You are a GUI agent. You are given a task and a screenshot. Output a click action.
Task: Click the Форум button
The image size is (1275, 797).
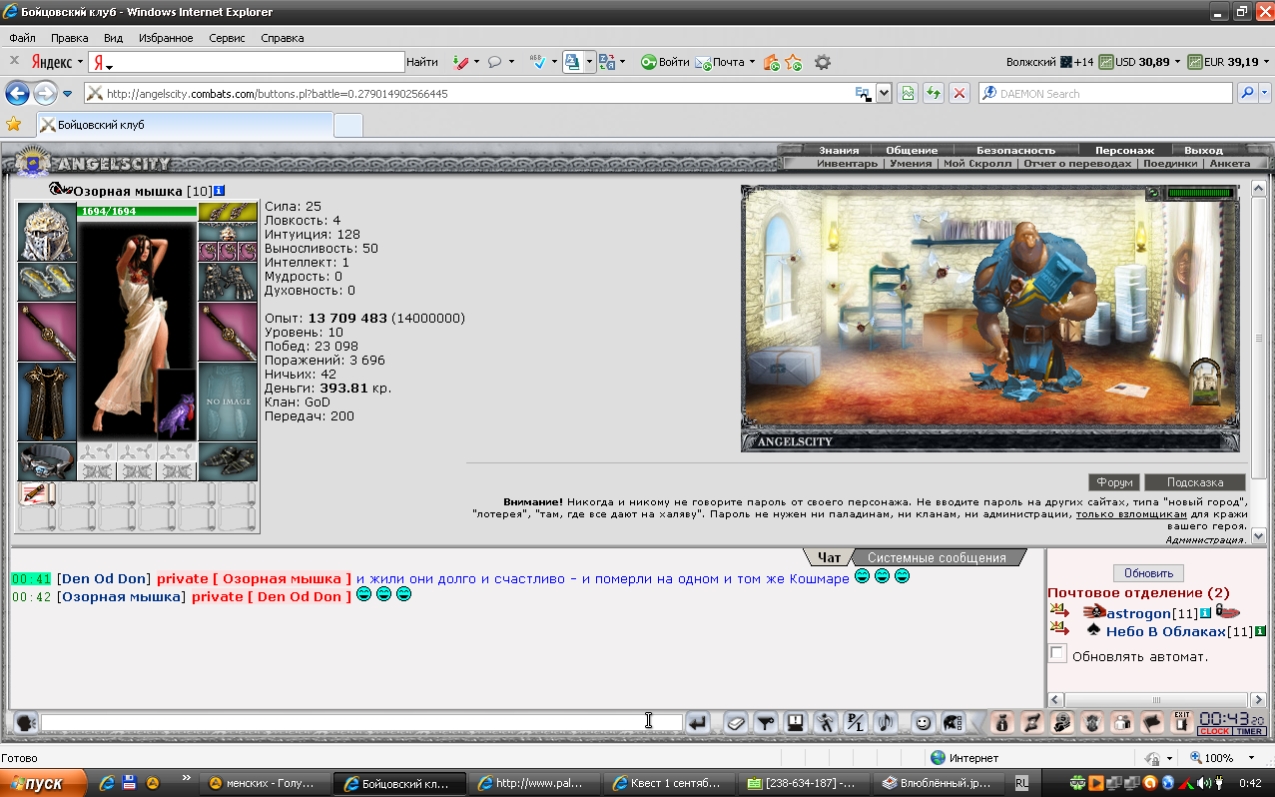tap(1114, 482)
